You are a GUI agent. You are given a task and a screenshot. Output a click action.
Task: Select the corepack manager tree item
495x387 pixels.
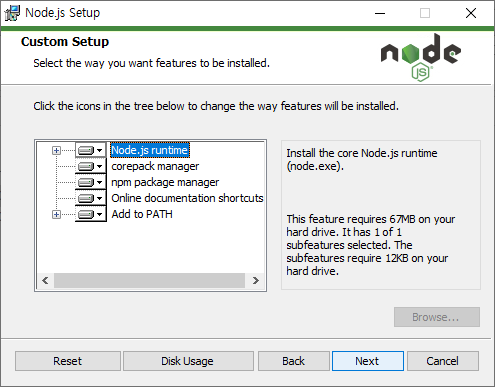click(155, 166)
